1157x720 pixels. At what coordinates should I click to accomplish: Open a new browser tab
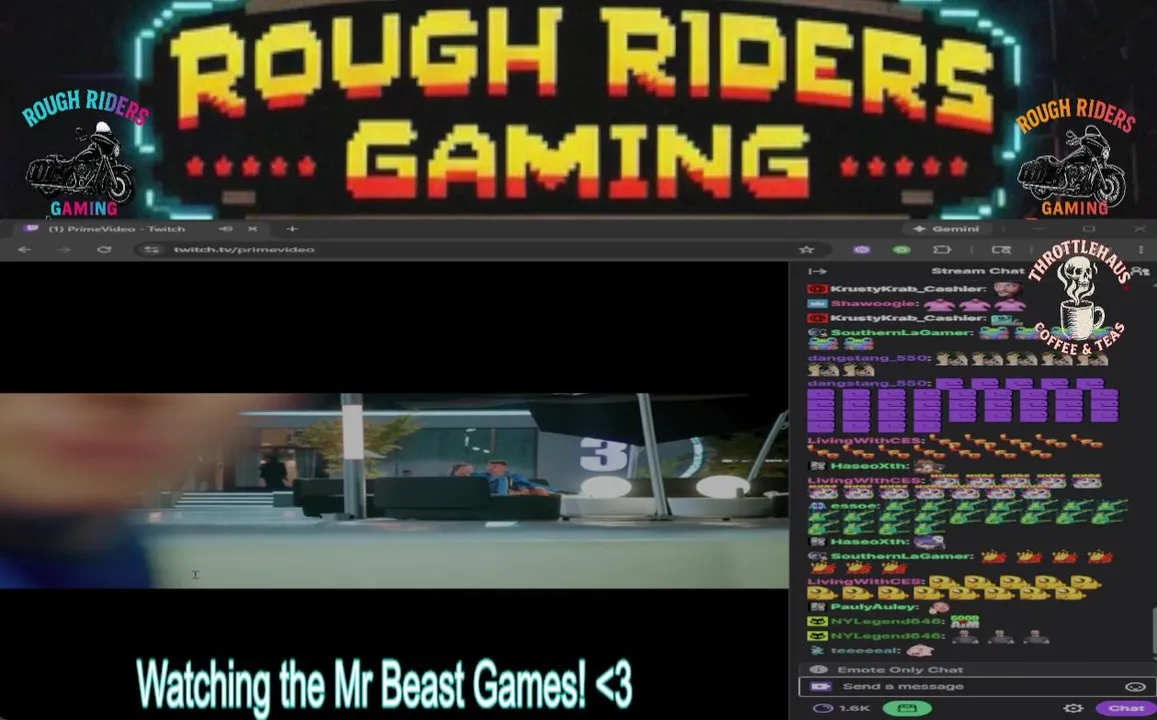291,229
